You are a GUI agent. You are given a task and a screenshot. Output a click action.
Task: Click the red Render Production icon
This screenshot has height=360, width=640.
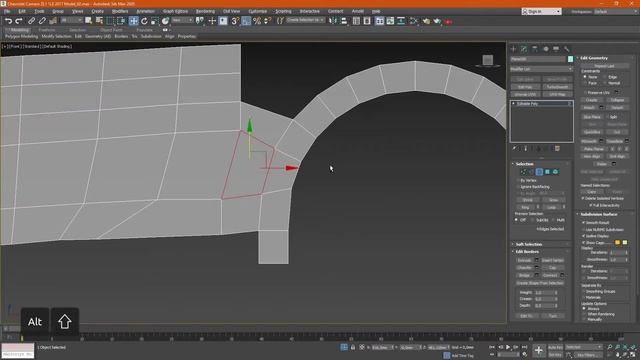coord(448,21)
